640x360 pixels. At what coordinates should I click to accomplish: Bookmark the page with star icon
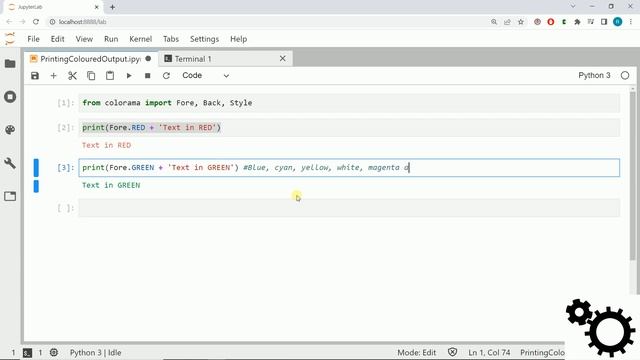[521, 22]
